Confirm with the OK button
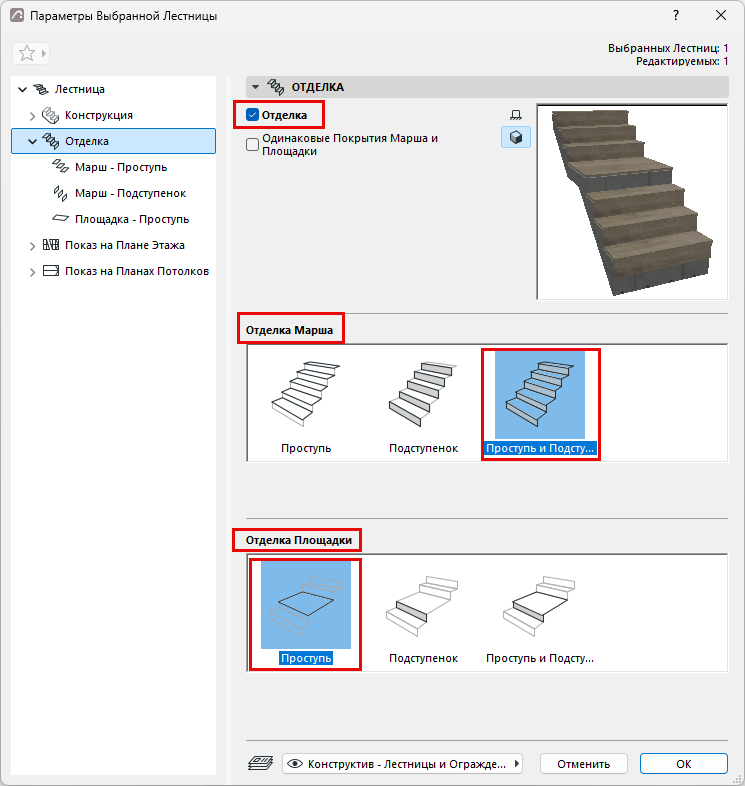745x786 pixels. (x=683, y=763)
